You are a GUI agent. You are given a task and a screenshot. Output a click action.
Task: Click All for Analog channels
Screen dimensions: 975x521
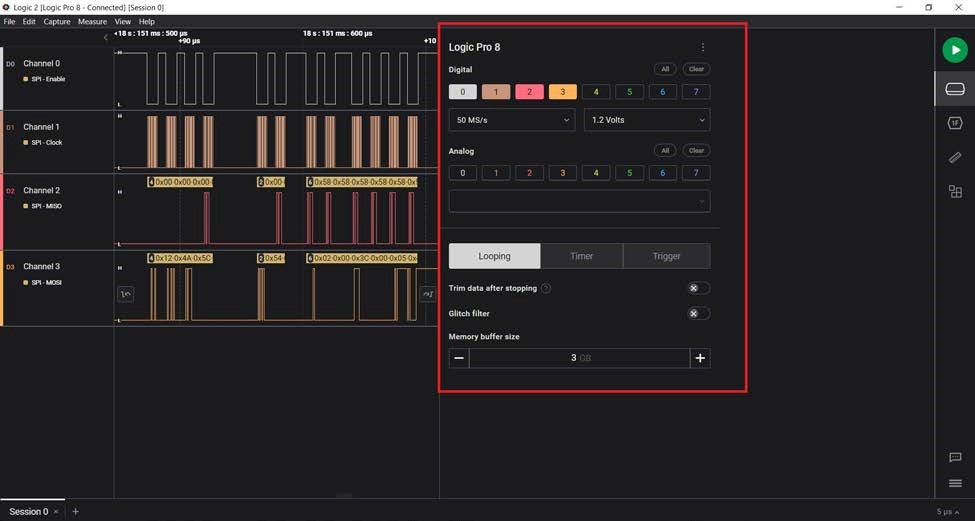pyautogui.click(x=665, y=150)
